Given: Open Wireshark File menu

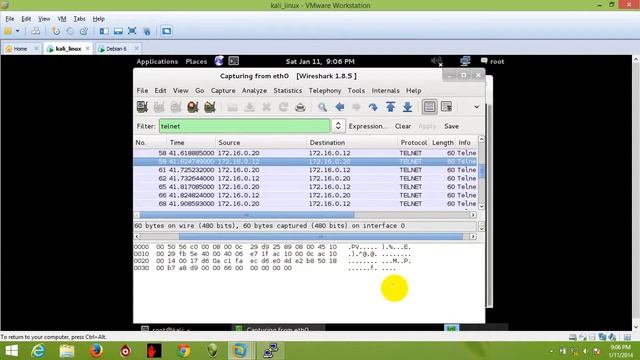Looking at the screenshot, I should (142, 91).
